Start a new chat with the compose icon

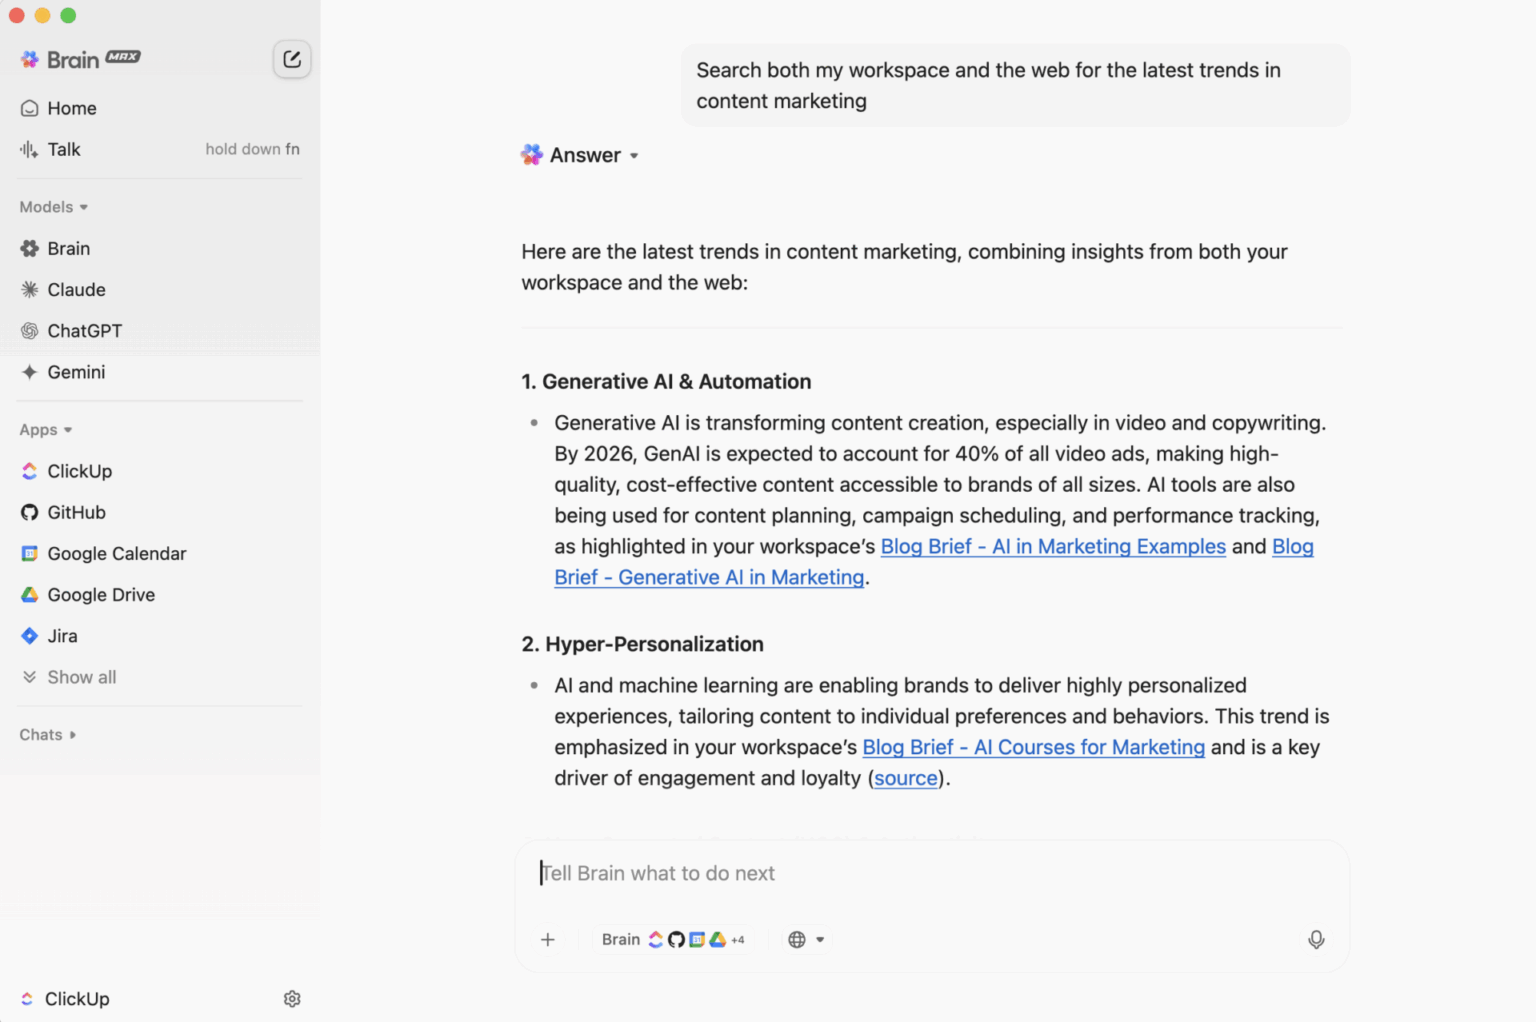291,59
